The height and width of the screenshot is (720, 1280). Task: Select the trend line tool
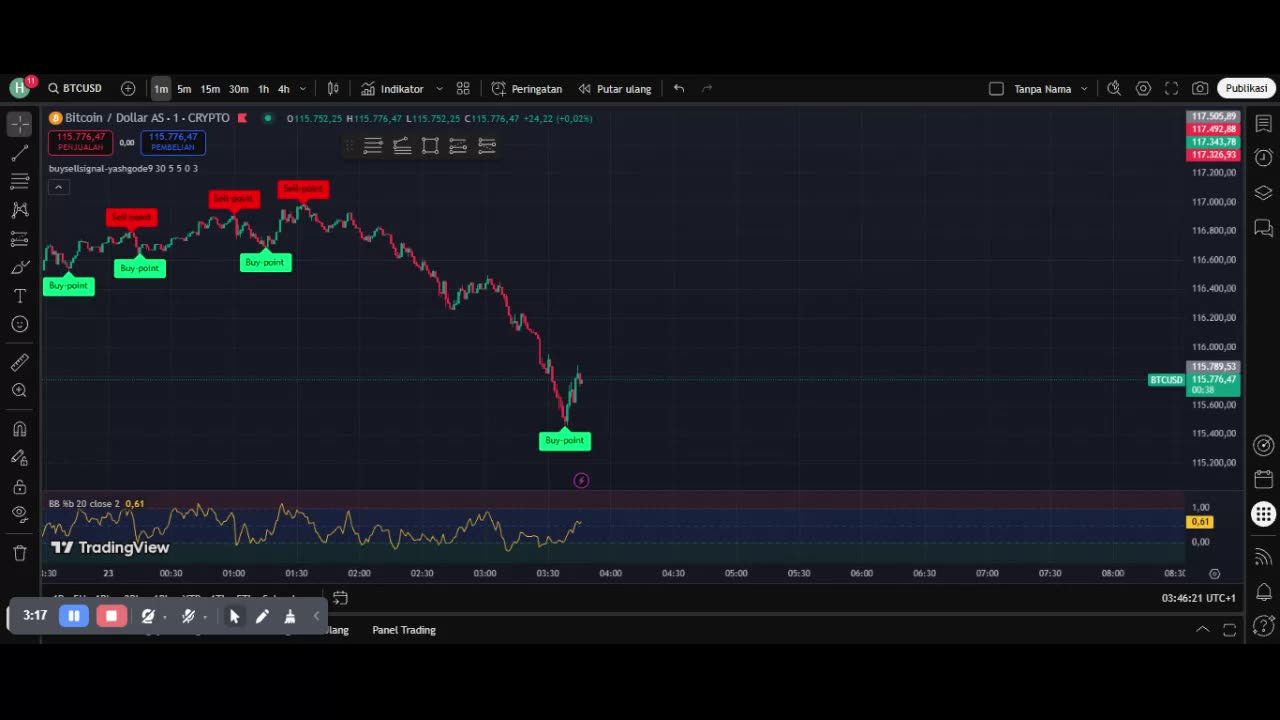[19, 153]
